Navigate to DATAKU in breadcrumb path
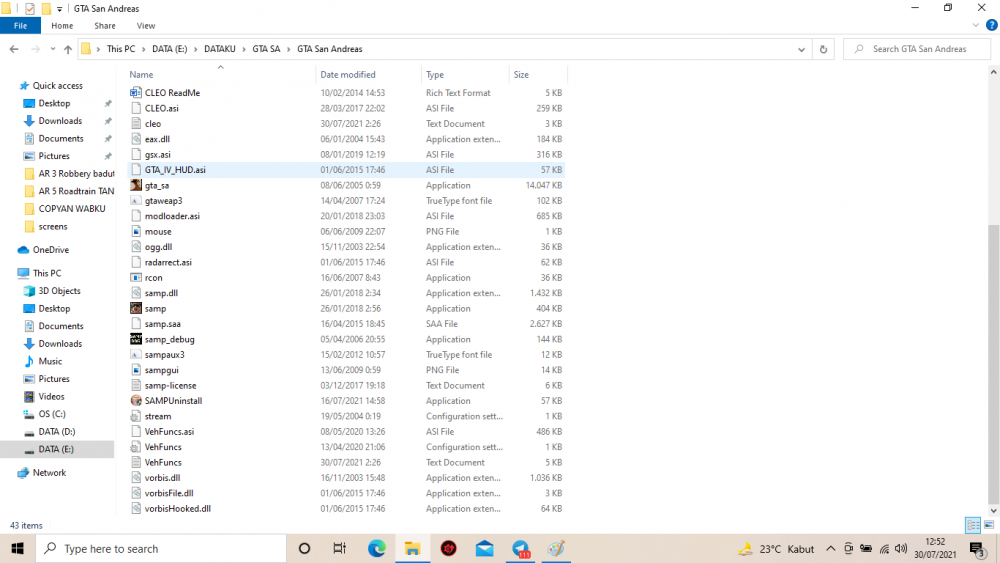 219,49
